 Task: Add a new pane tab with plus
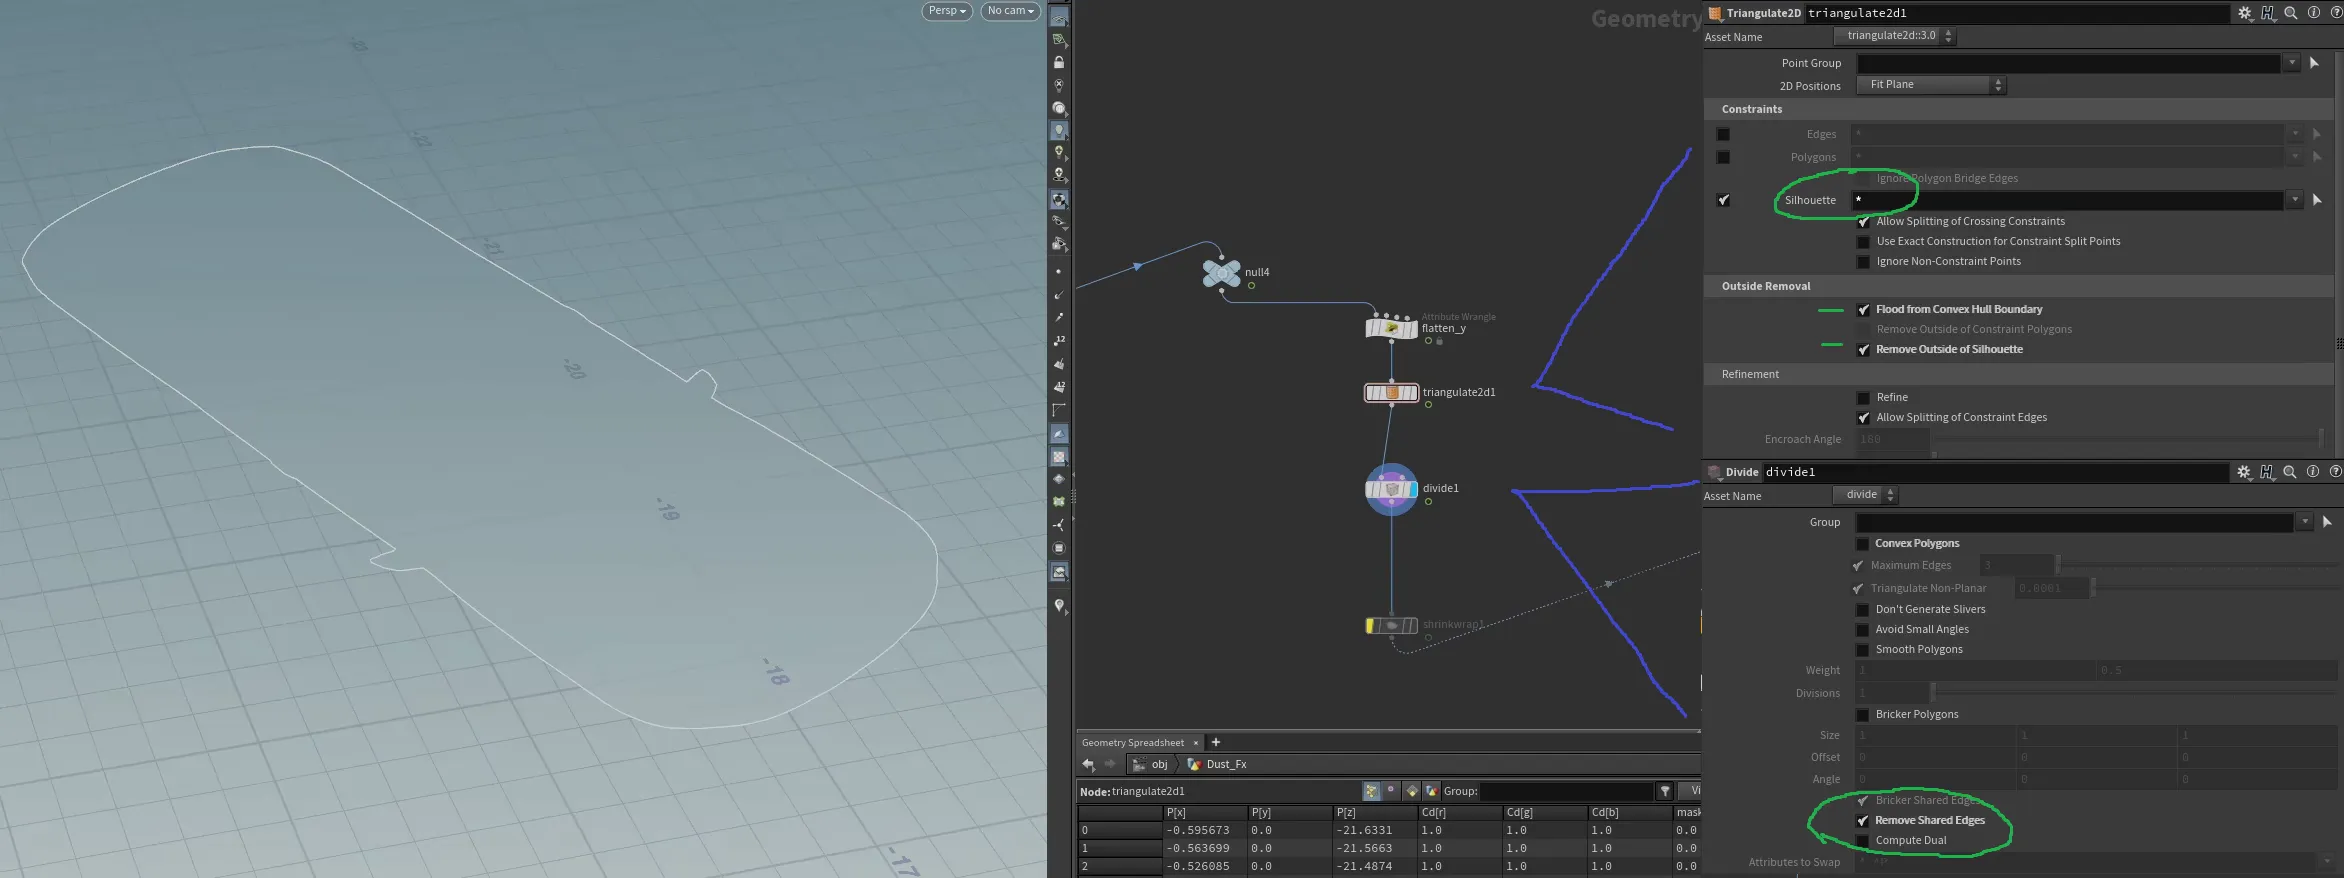[1216, 742]
